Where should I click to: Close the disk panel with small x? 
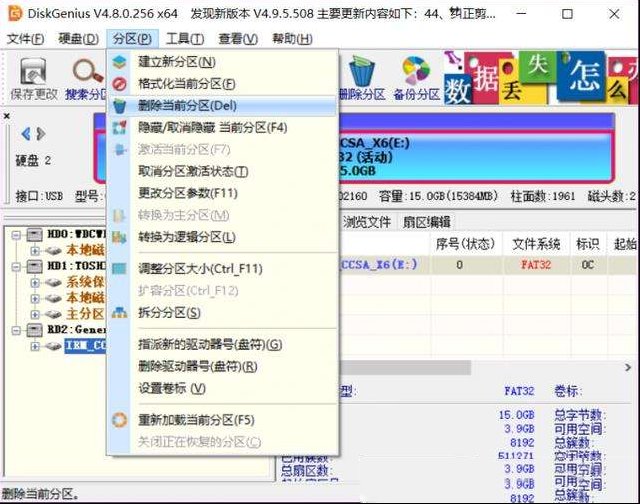tap(7, 116)
